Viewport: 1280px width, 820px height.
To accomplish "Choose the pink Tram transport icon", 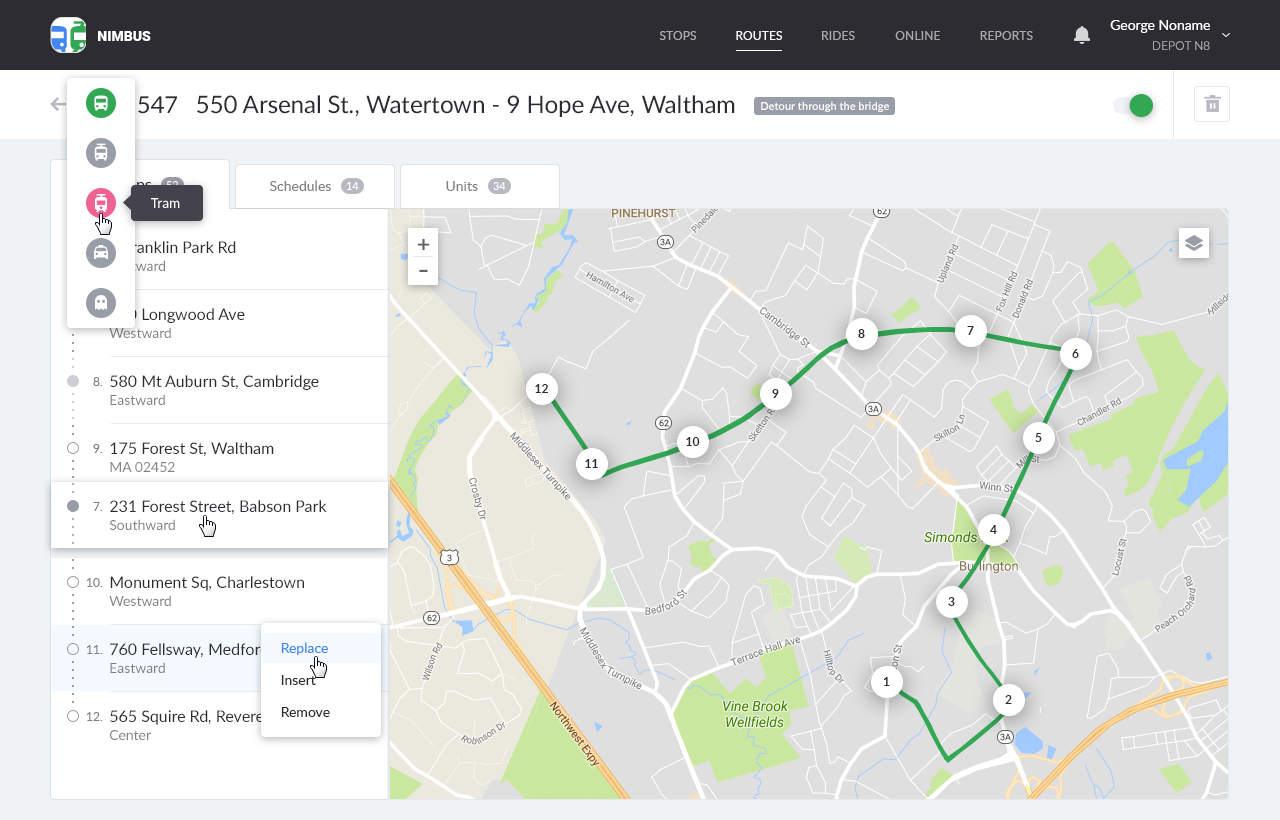I will click(x=101, y=203).
